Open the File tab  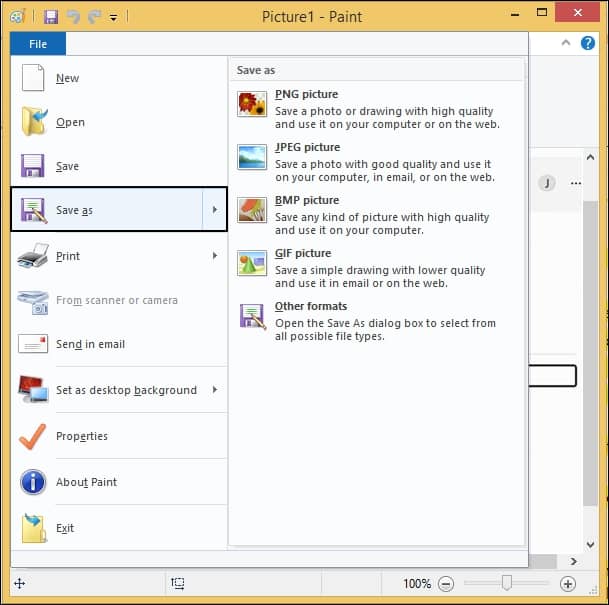pyautogui.click(x=38, y=44)
